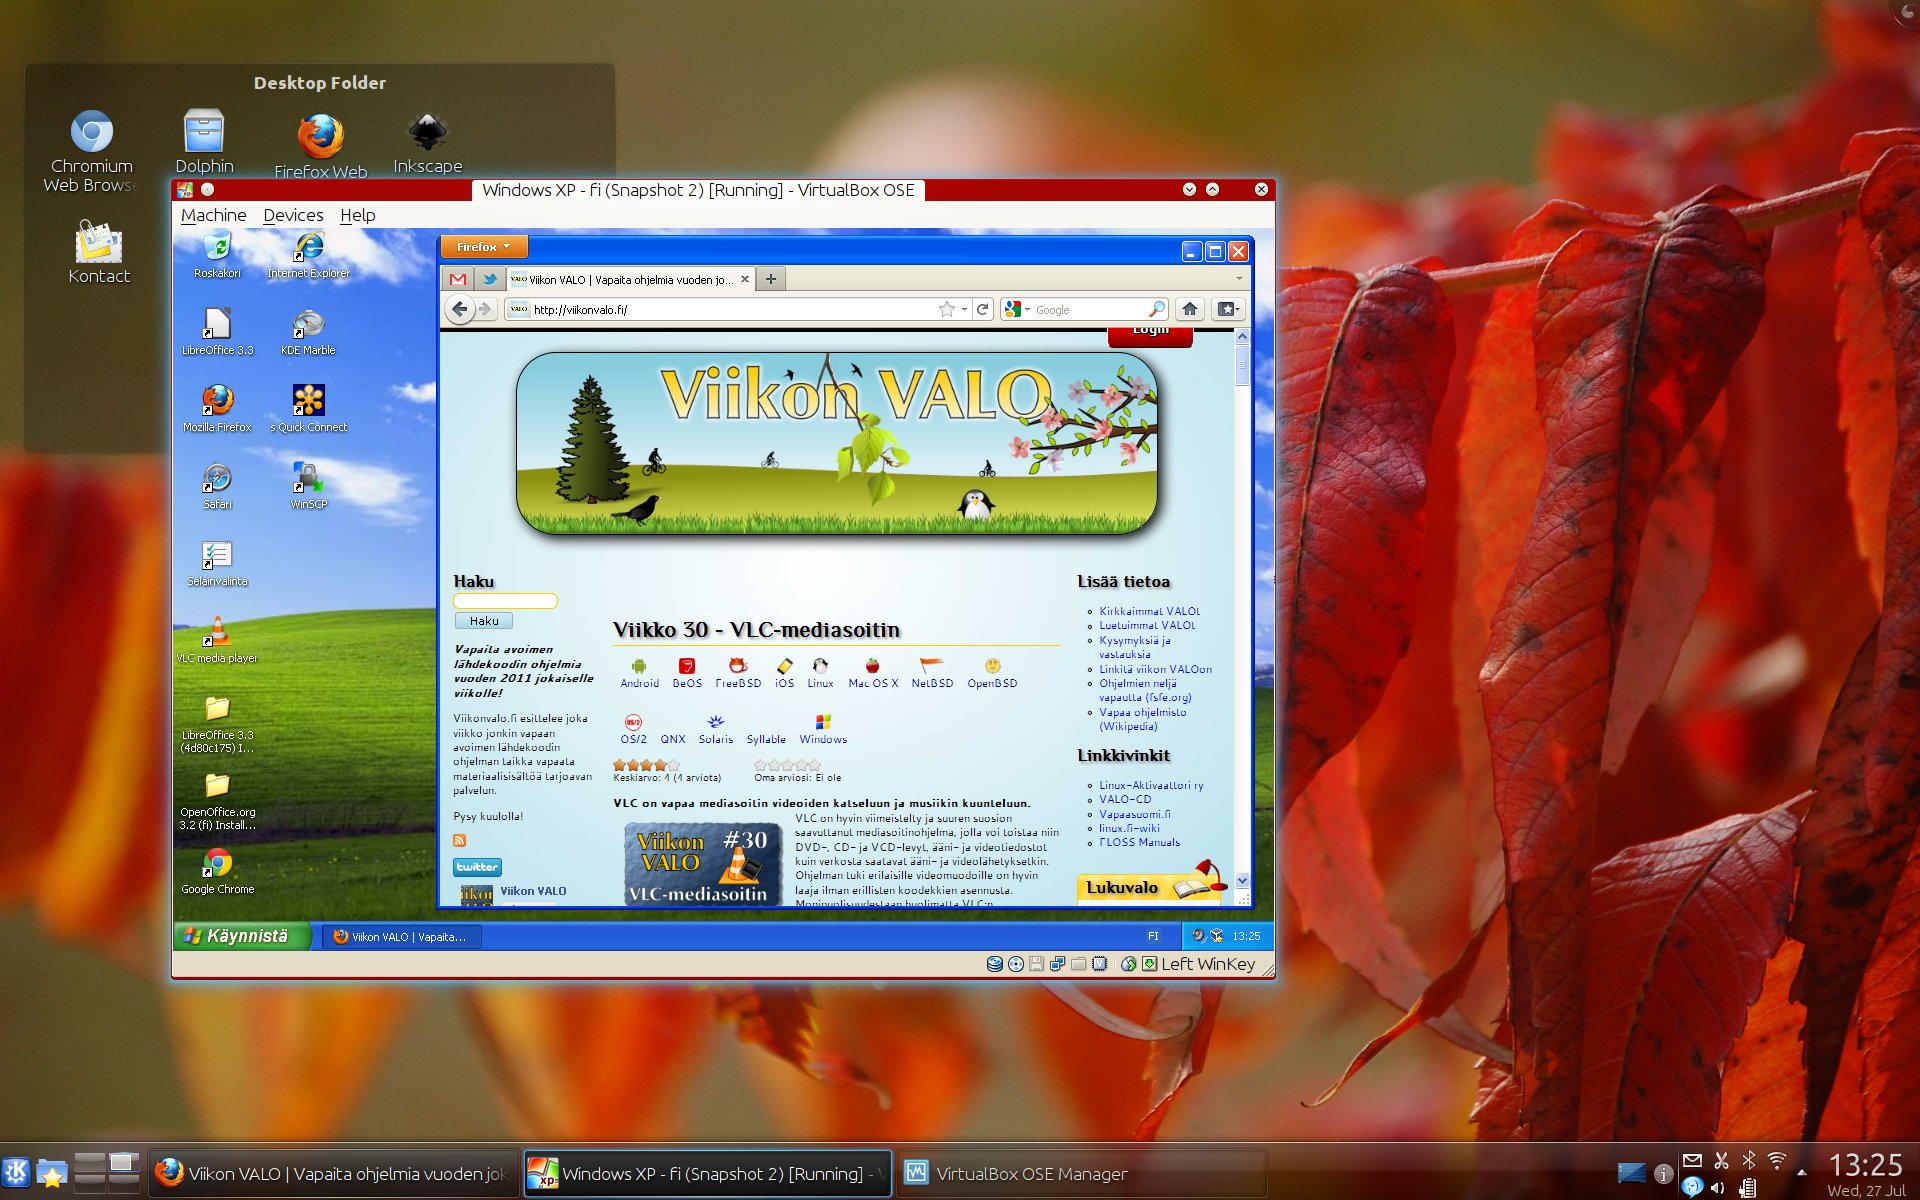Viewport: 1920px width, 1200px height.
Task: Click VirtualBox mouse integration status icon
Action: (1128, 964)
